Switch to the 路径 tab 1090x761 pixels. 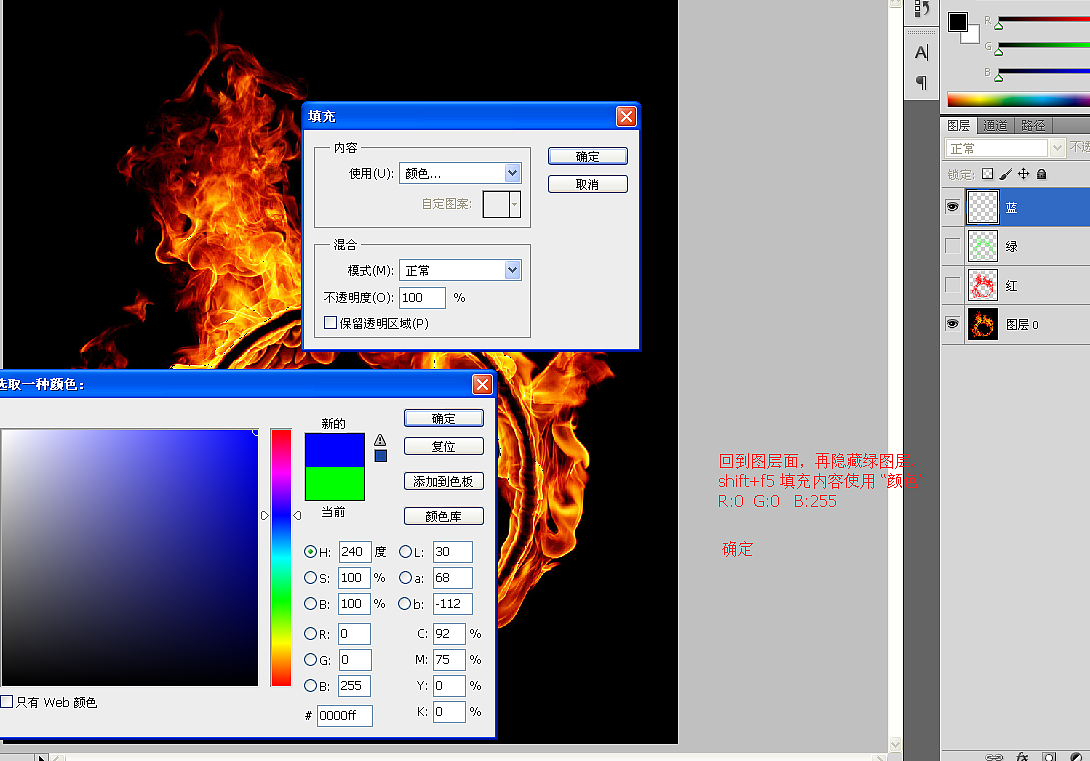(1032, 126)
